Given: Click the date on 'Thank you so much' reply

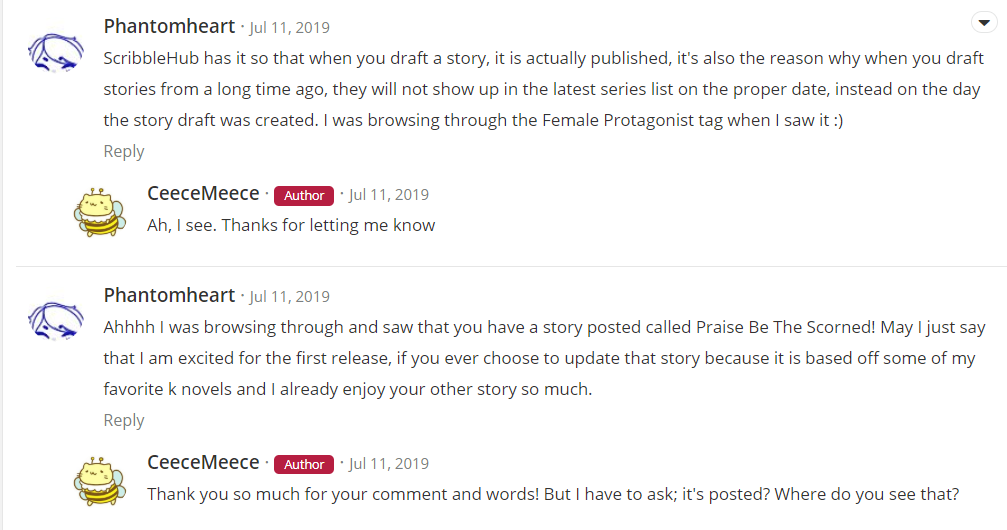Looking at the screenshot, I should tap(389, 464).
